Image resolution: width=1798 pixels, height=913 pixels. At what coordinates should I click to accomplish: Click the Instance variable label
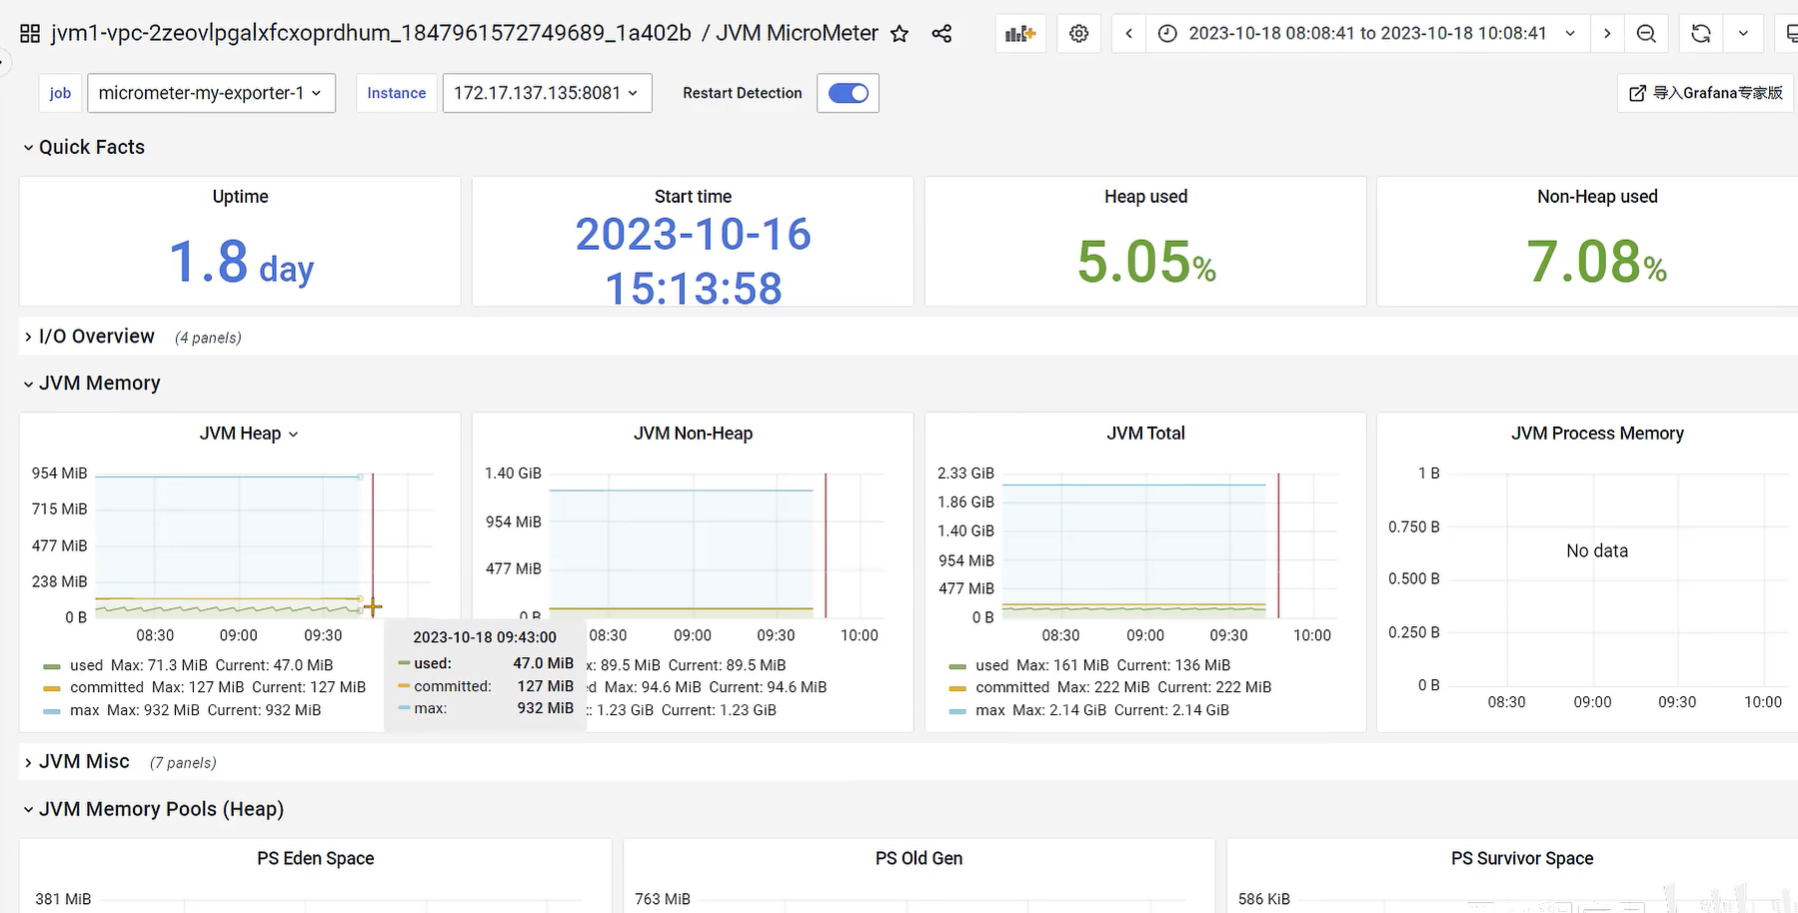(x=396, y=93)
